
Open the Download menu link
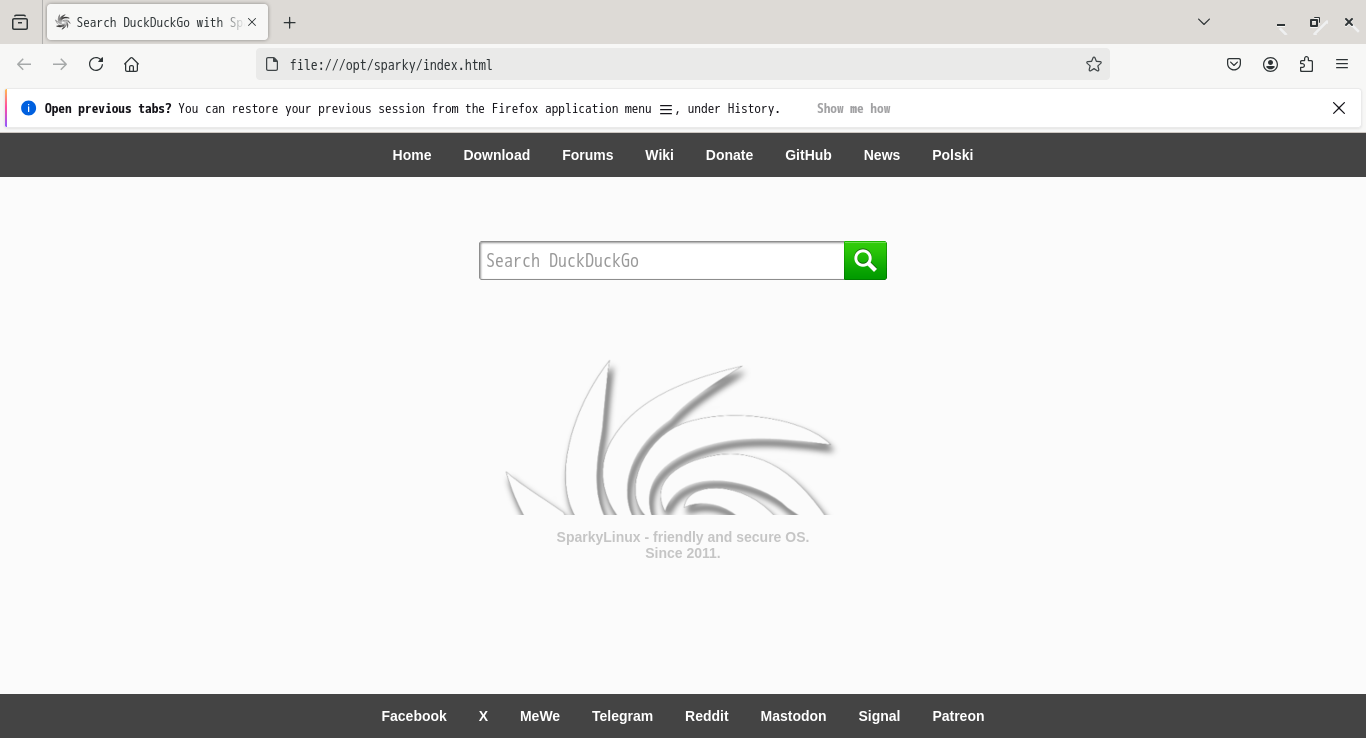[497, 155]
